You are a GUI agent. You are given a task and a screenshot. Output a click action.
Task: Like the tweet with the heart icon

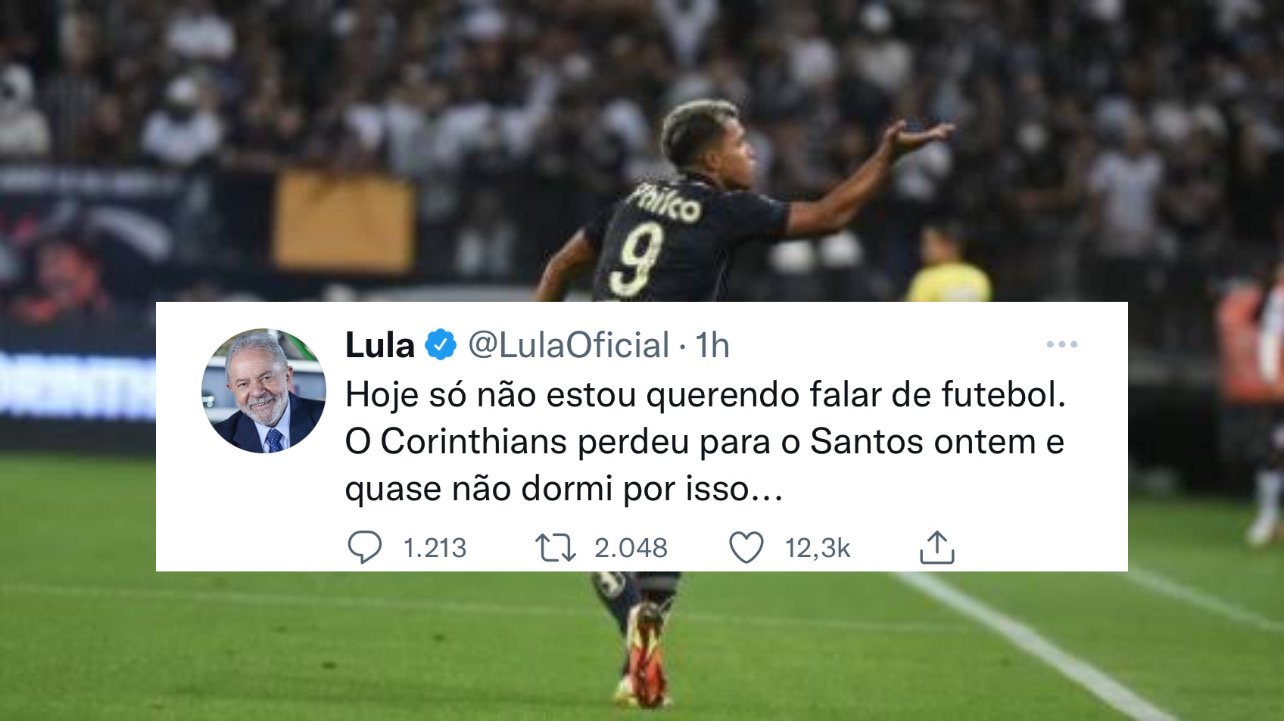746,547
